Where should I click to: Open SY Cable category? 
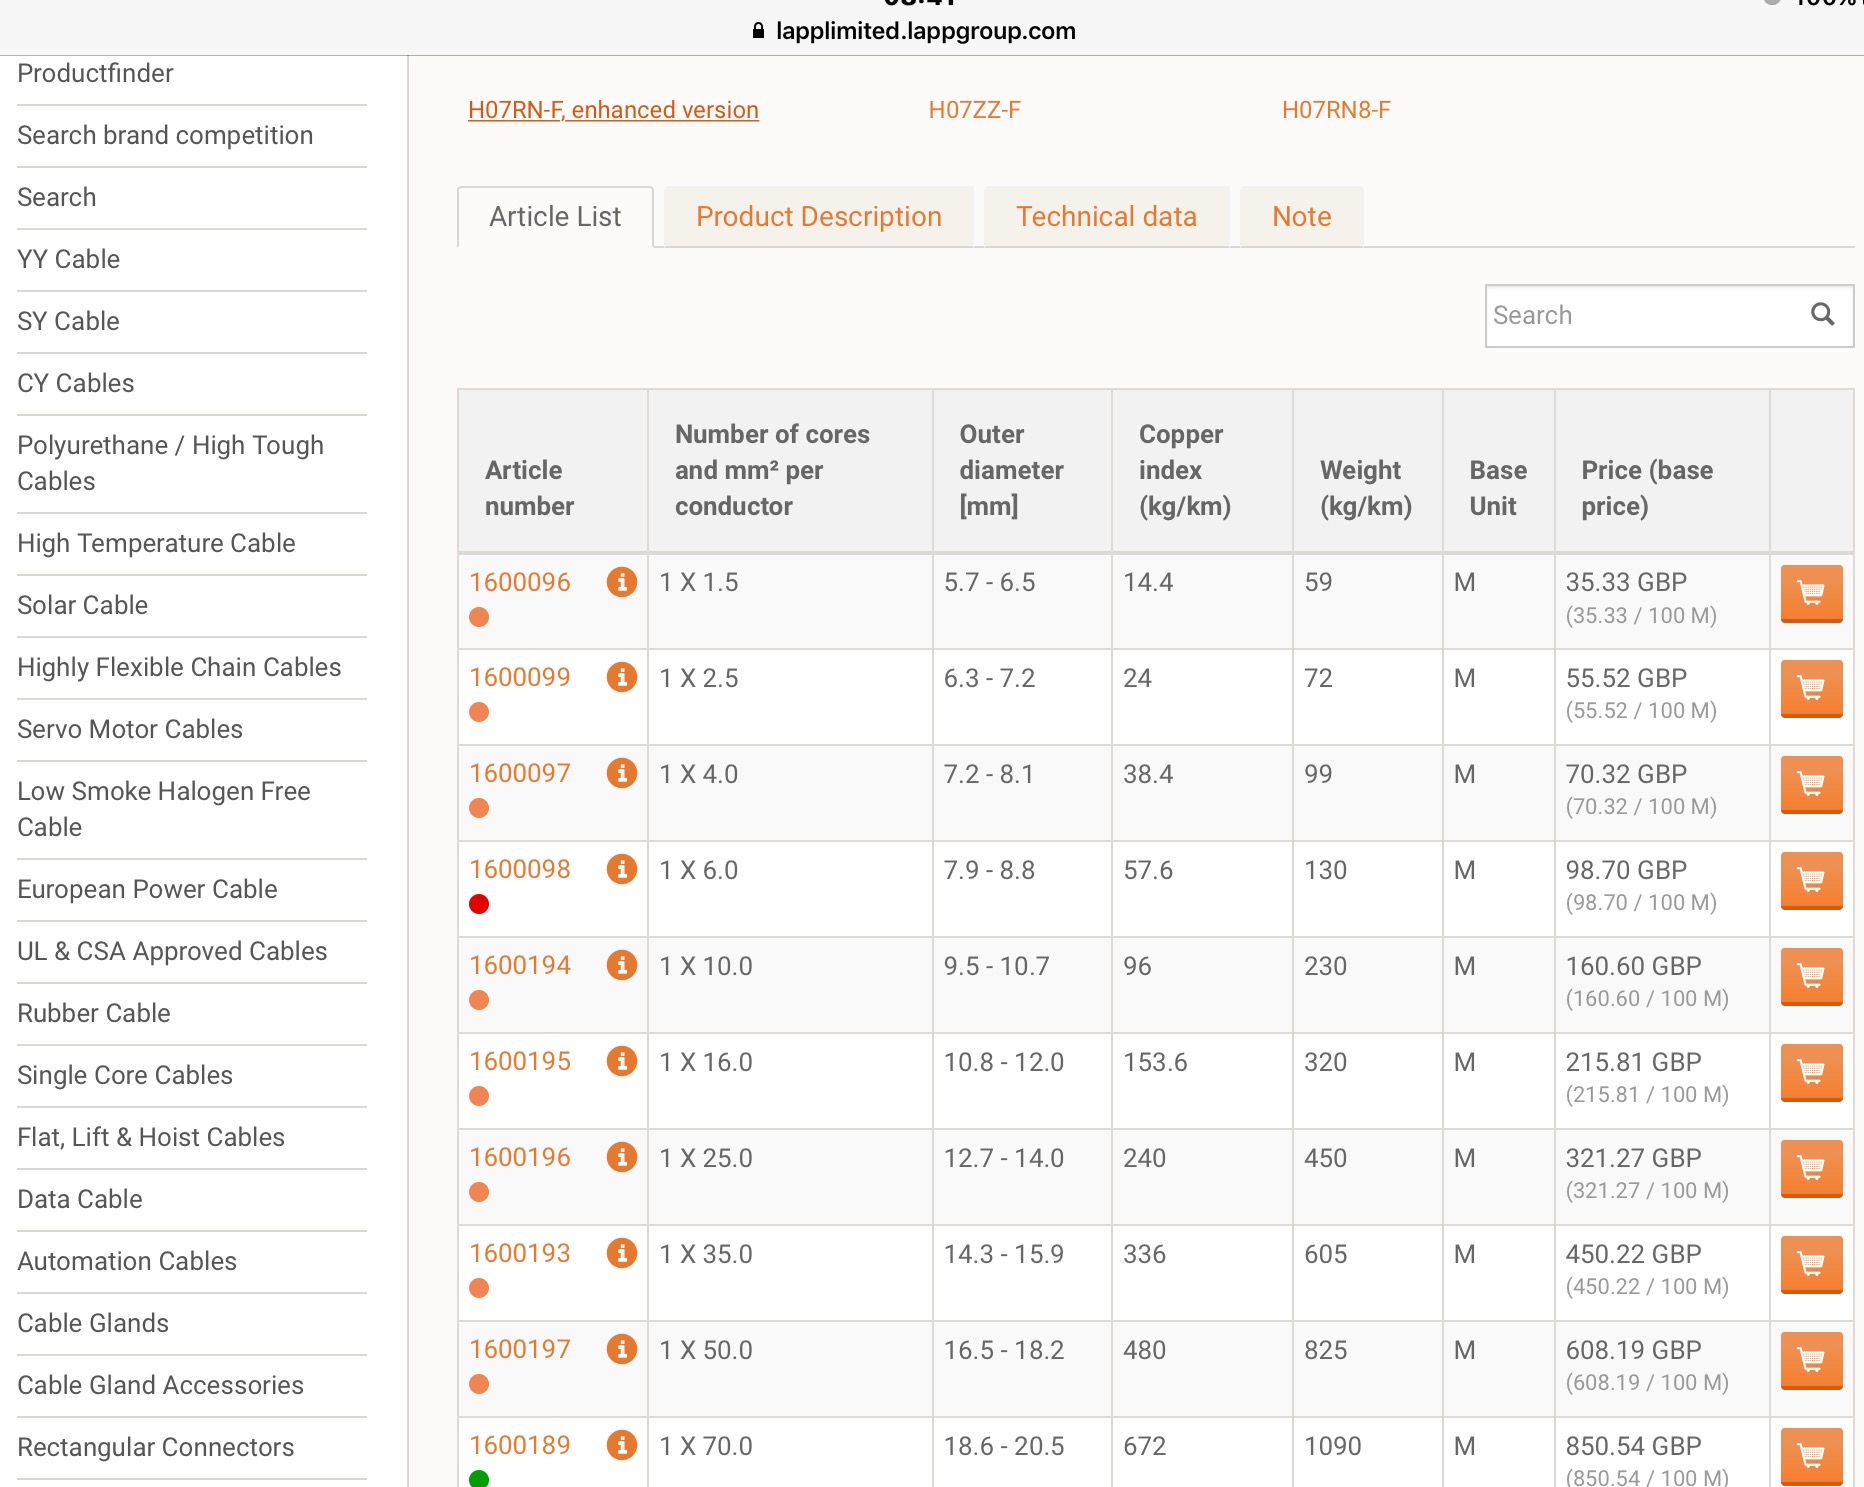point(68,321)
